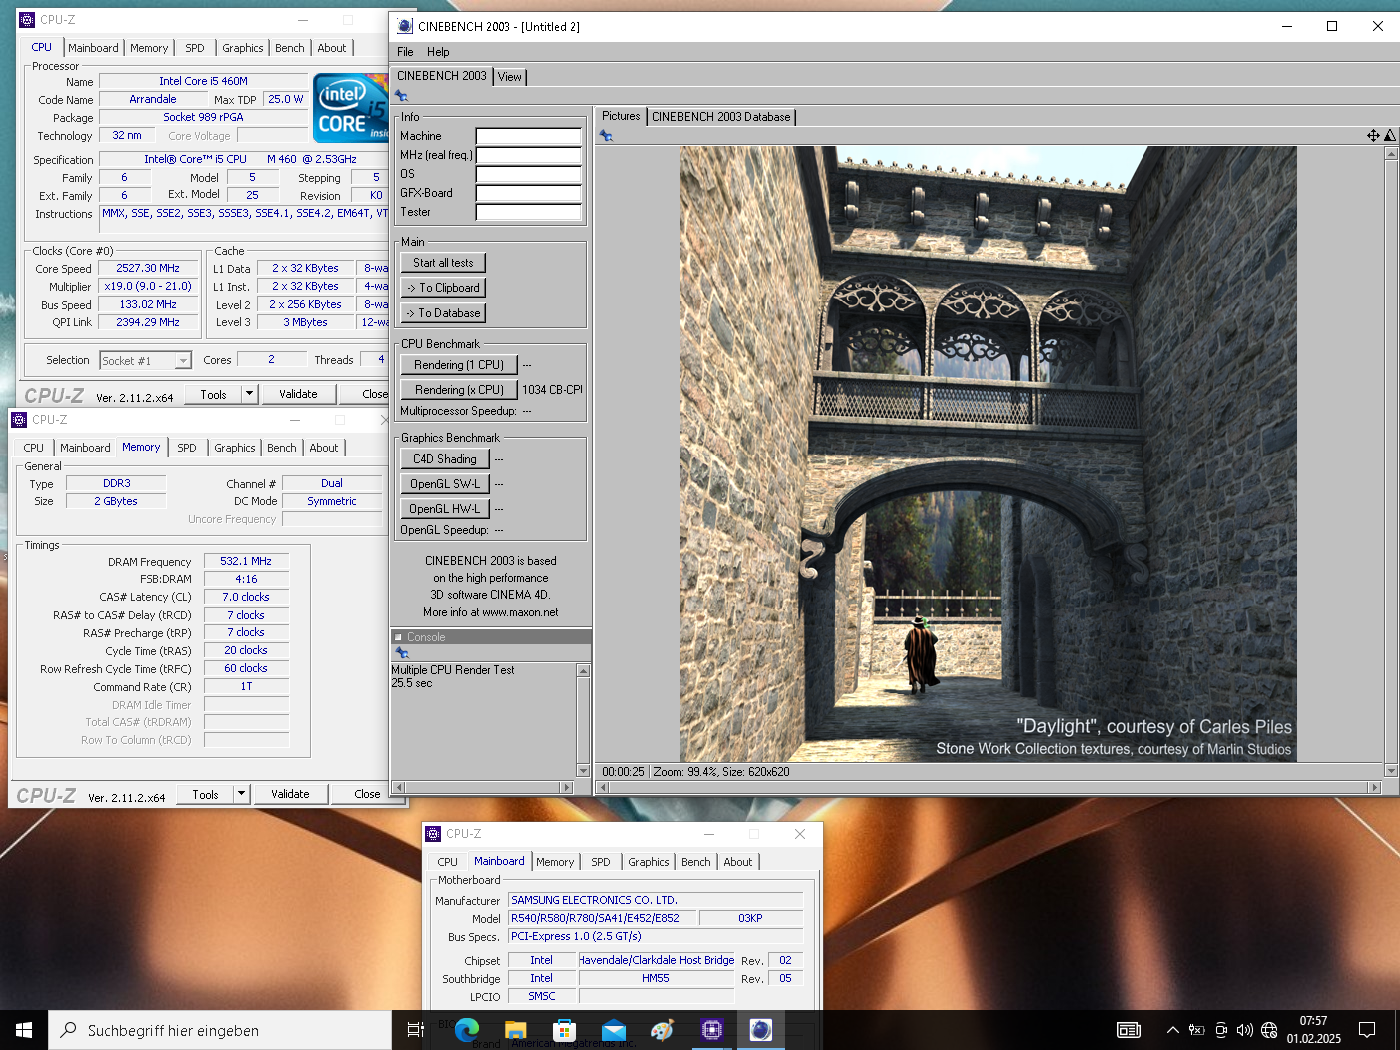Open the File menu in CINEBENCH

(405, 52)
